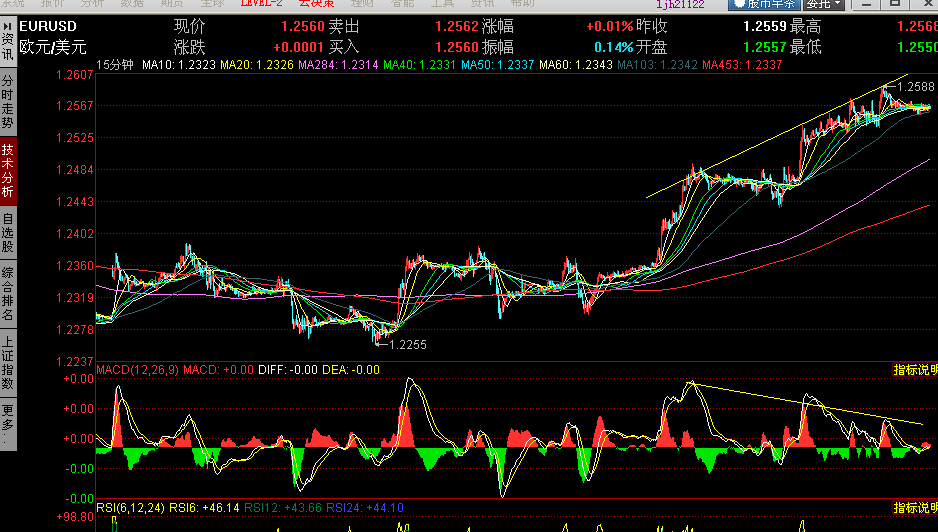Click the MACD(12,26,9) indicator title

coord(138,370)
